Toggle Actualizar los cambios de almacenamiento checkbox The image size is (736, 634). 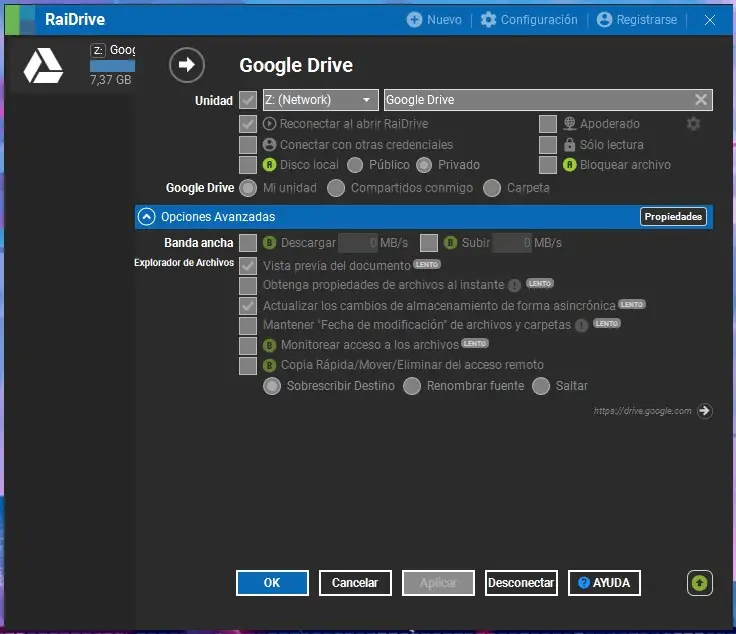(x=248, y=306)
